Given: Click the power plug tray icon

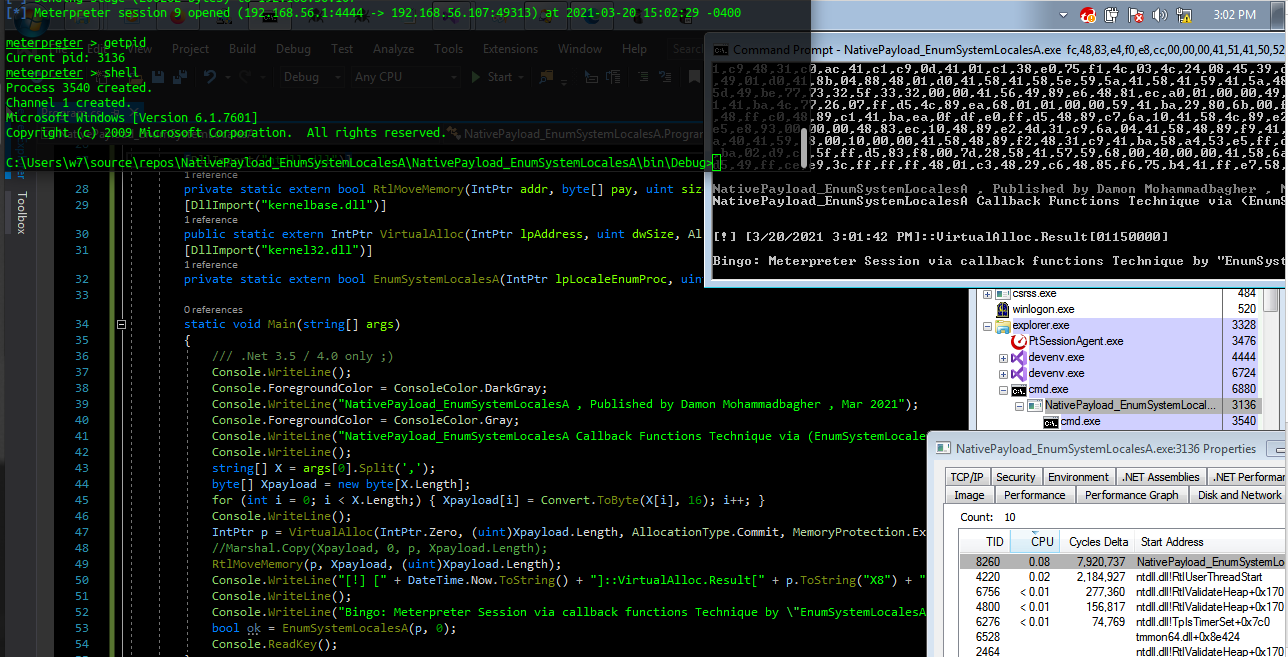Looking at the screenshot, I should (x=1112, y=15).
